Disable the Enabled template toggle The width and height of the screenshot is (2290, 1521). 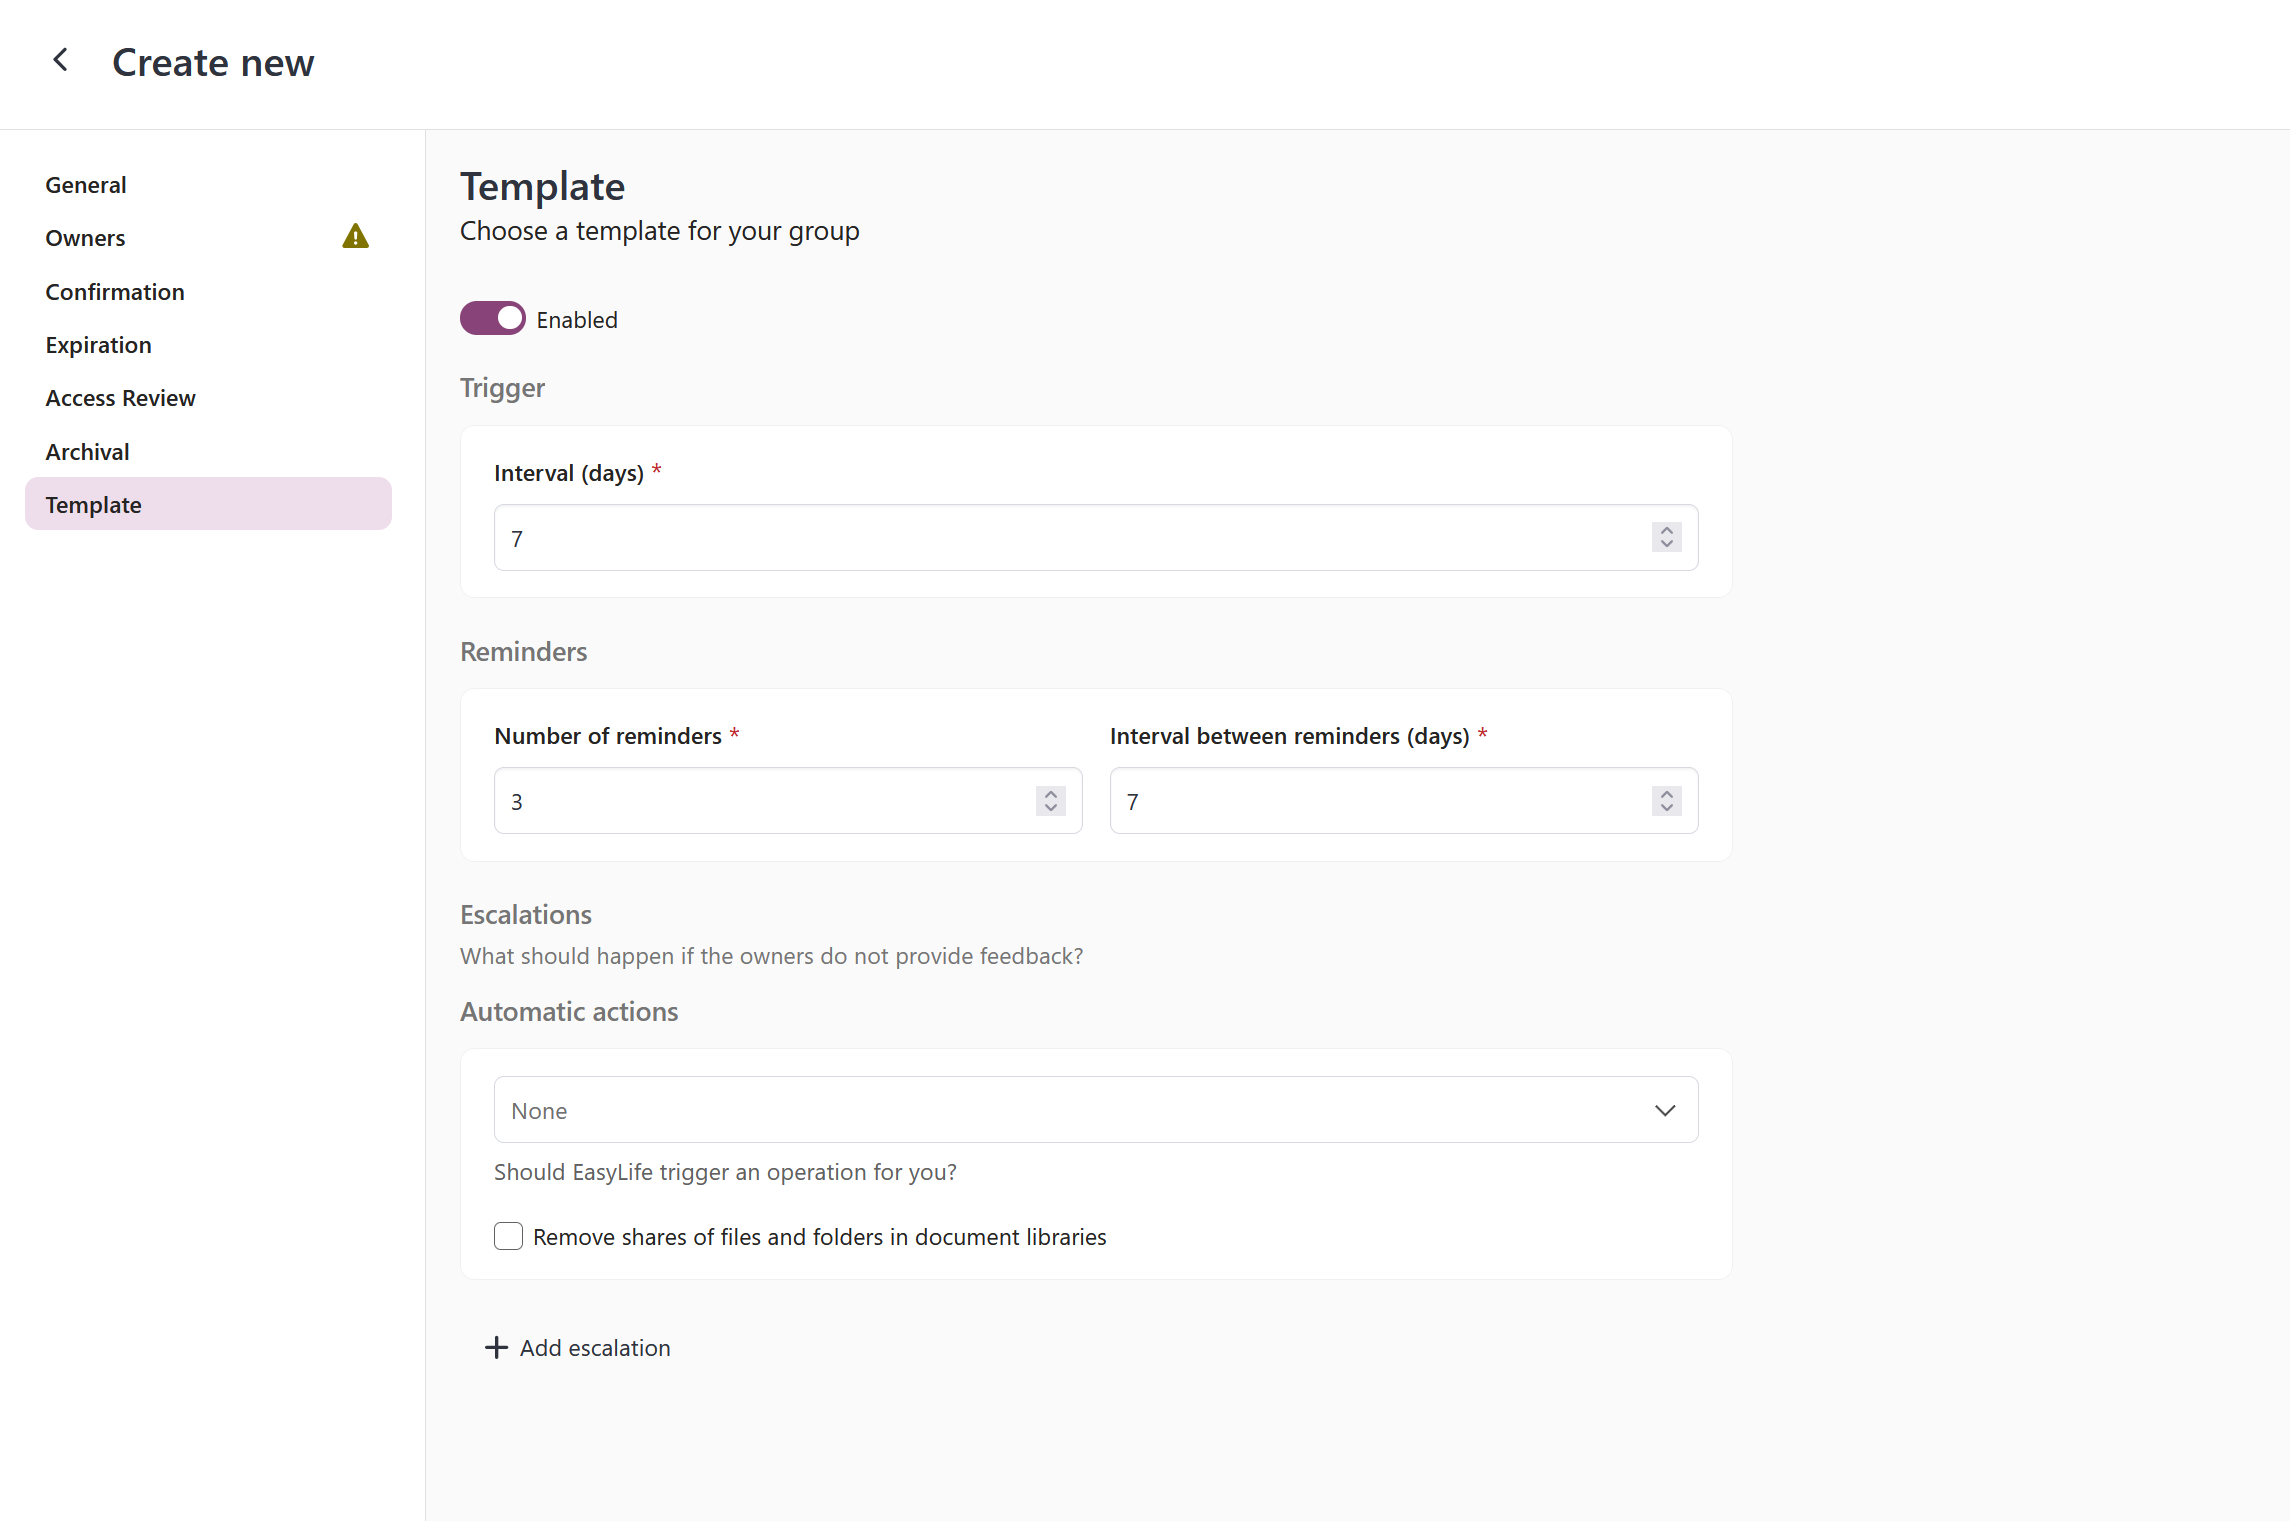coord(492,318)
